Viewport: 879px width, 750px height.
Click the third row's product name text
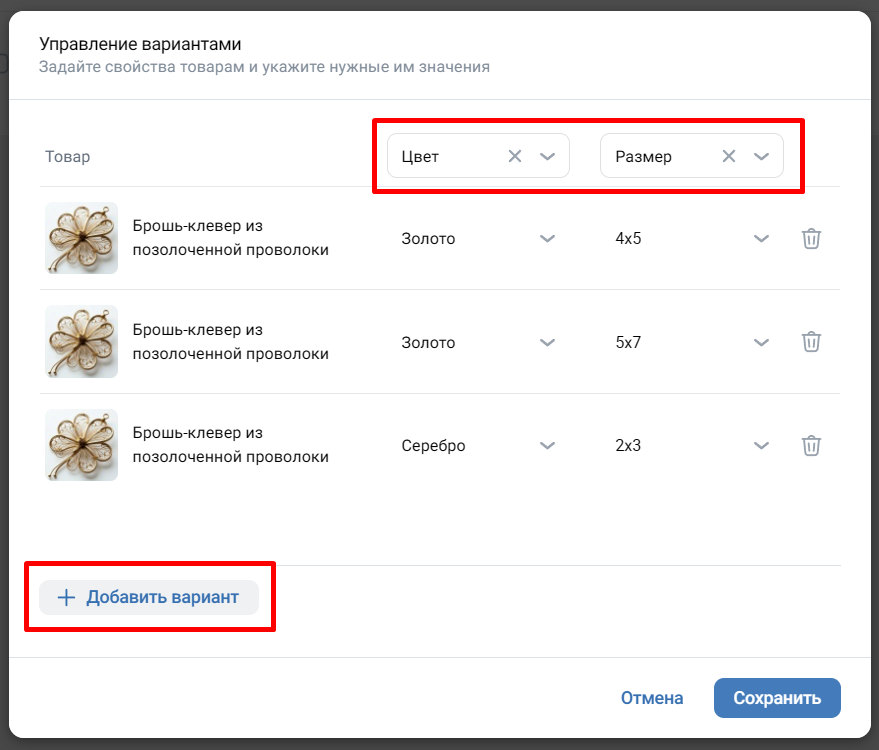(x=230, y=445)
